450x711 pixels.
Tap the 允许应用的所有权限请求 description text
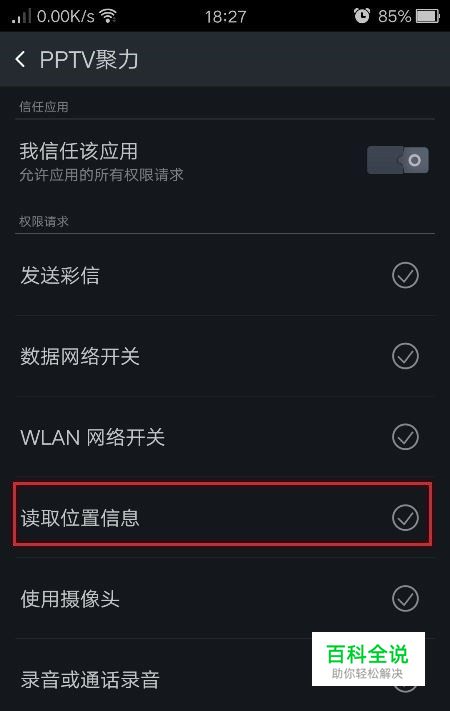click(x=101, y=175)
